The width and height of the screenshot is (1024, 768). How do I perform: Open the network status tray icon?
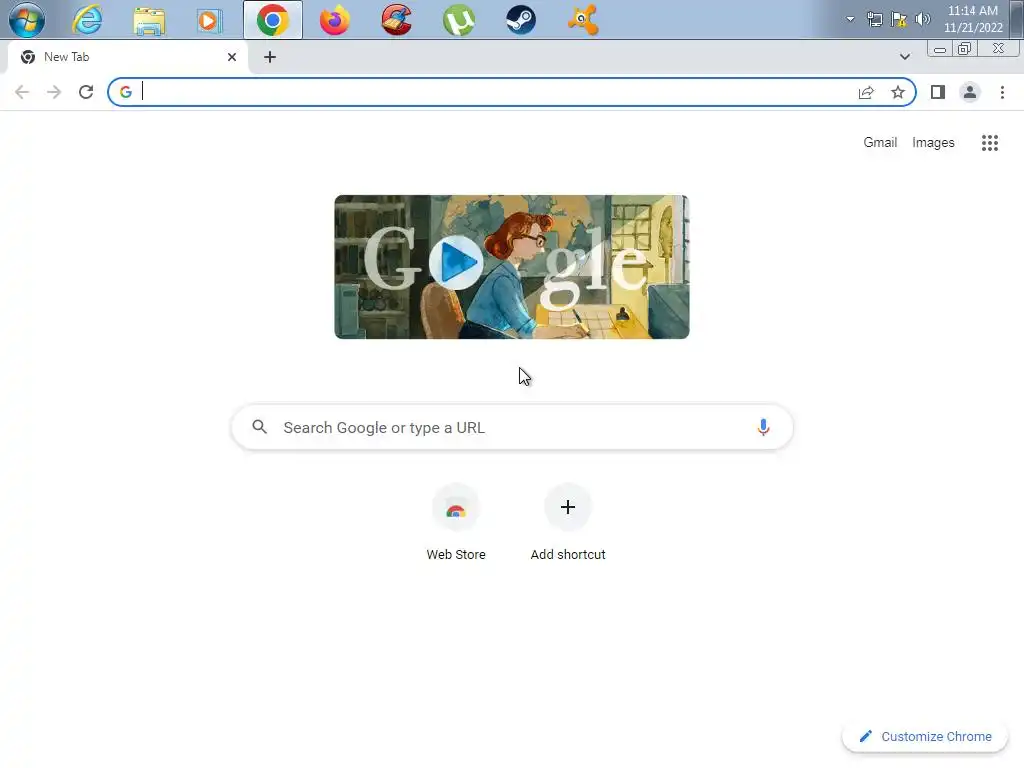[874, 19]
